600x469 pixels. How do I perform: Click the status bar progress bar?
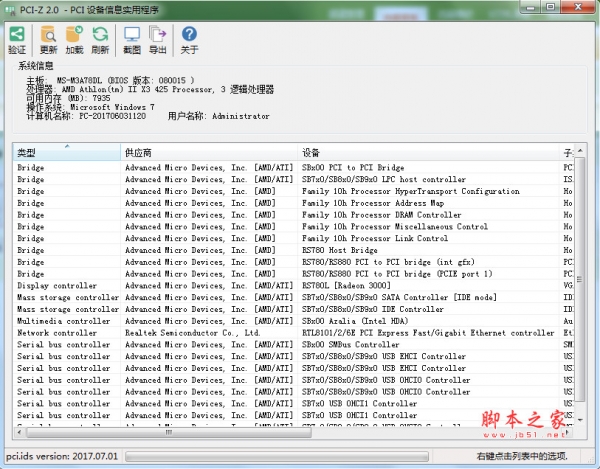pos(277,456)
